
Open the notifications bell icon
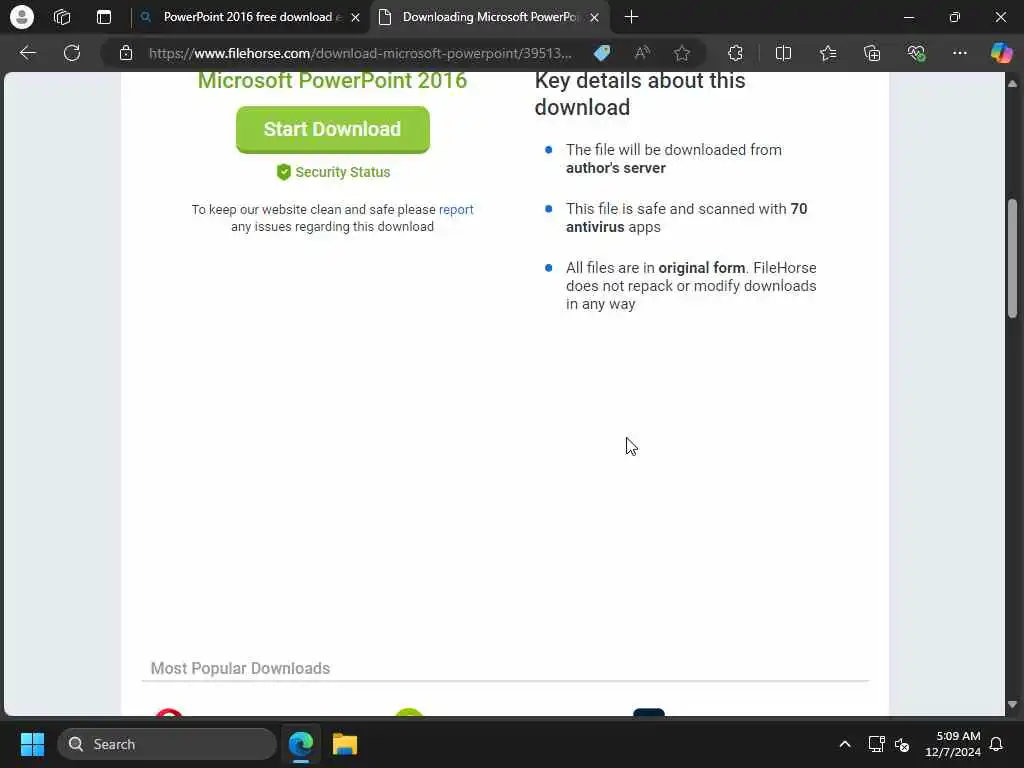997,744
